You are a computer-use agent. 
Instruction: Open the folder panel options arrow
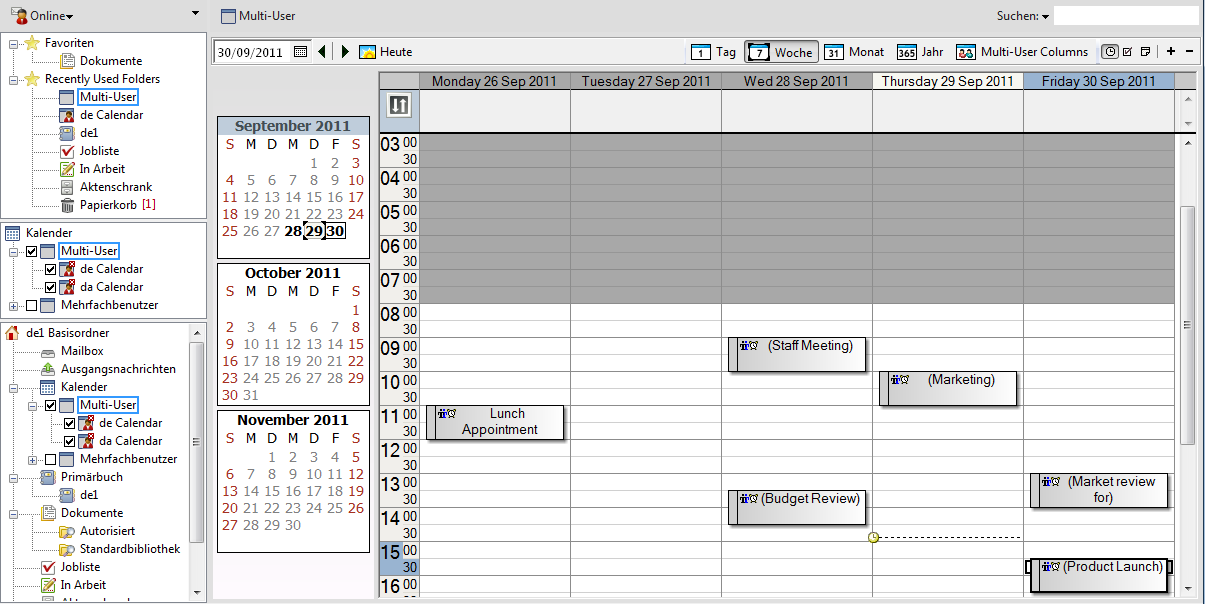[x=195, y=13]
